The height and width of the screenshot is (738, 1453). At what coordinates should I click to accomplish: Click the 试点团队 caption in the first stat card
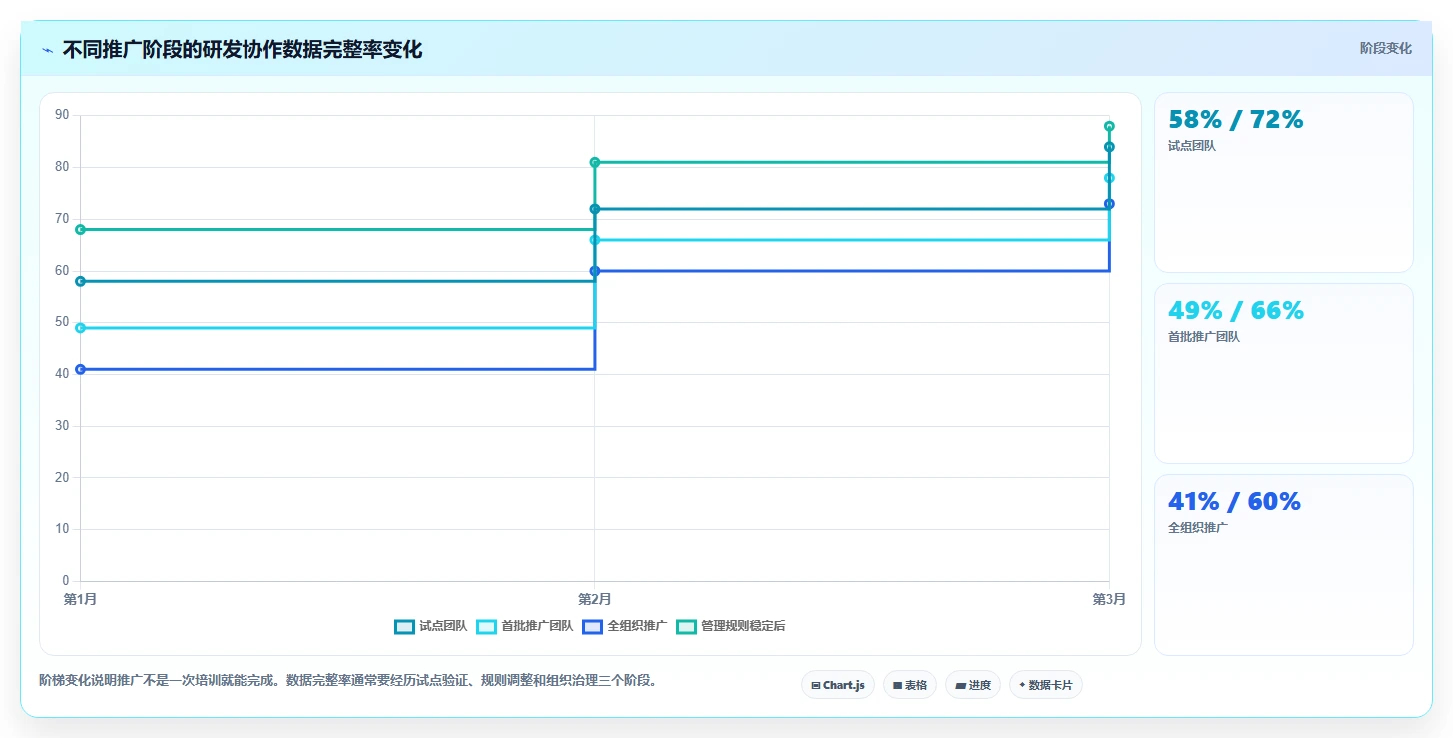click(x=1192, y=146)
